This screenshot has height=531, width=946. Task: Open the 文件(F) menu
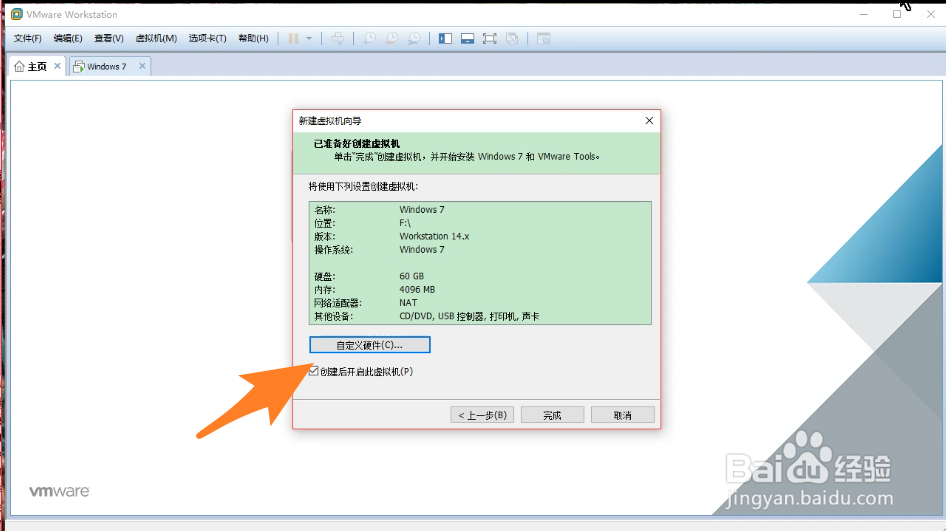28,39
